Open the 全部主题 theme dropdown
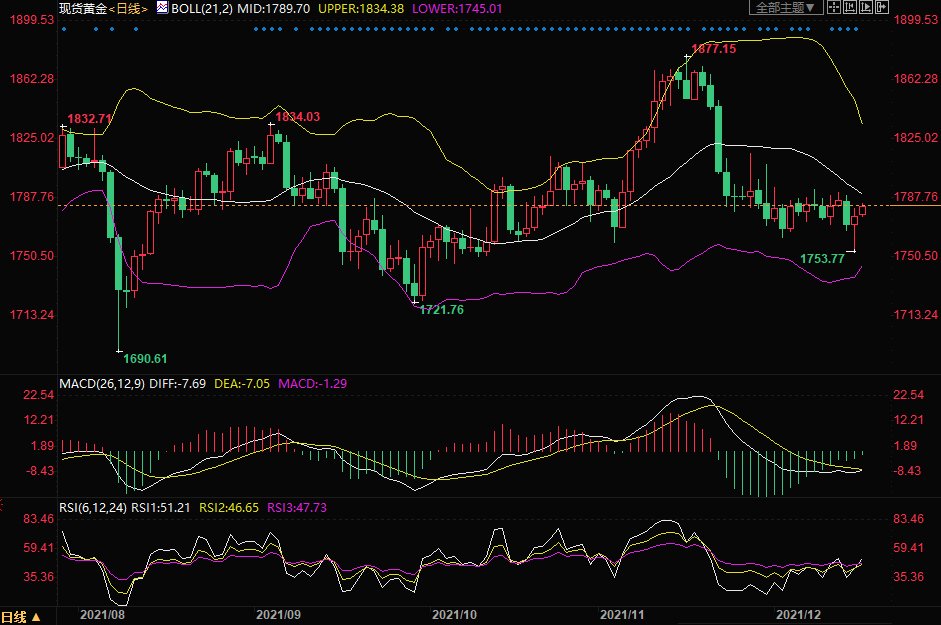This screenshot has height=625, width=941. coord(785,7)
